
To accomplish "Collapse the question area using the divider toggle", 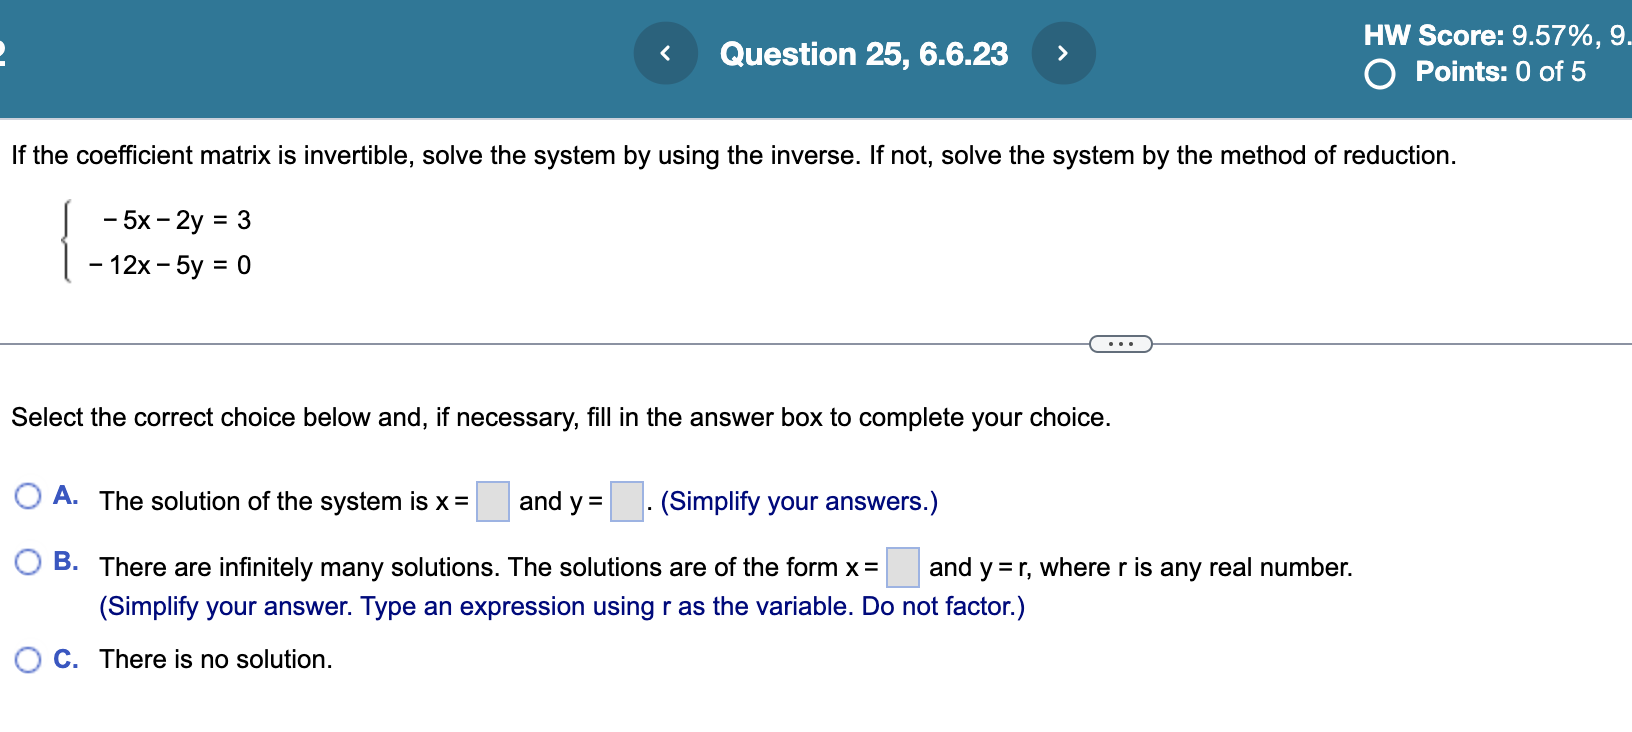I will tap(1120, 343).
